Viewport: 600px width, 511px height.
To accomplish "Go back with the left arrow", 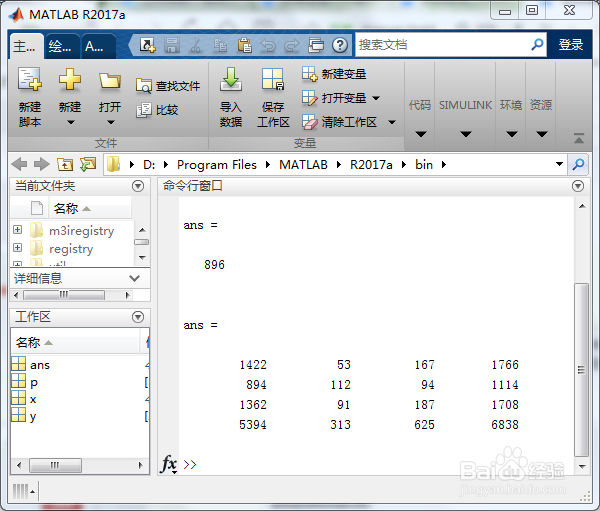I will (x=19, y=165).
